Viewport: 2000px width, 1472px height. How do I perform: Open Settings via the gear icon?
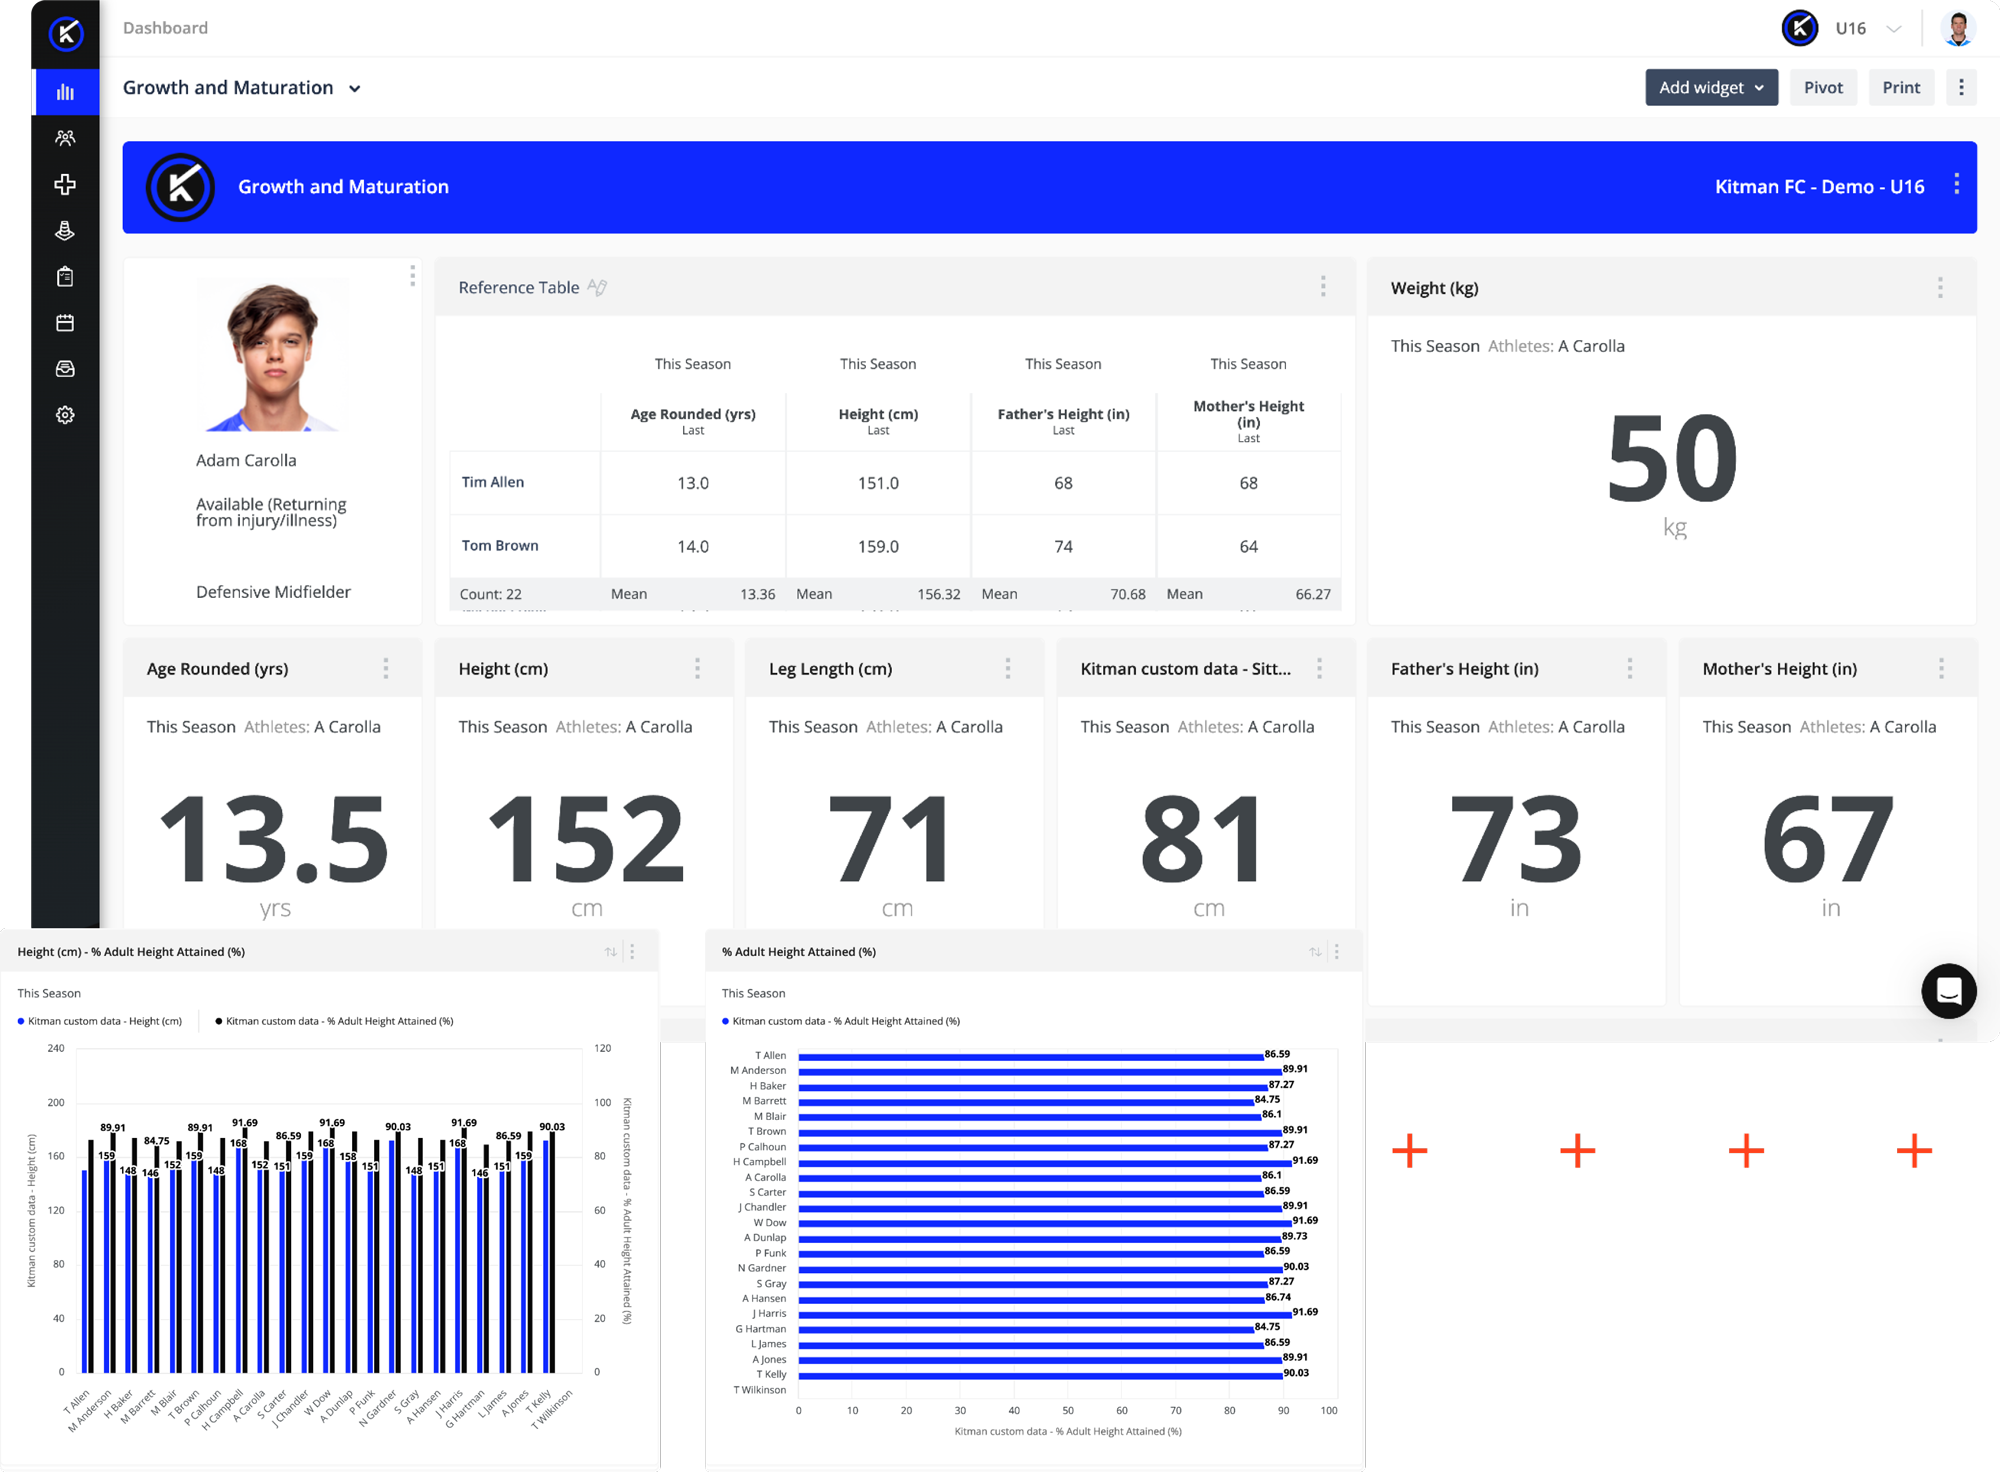tap(64, 414)
